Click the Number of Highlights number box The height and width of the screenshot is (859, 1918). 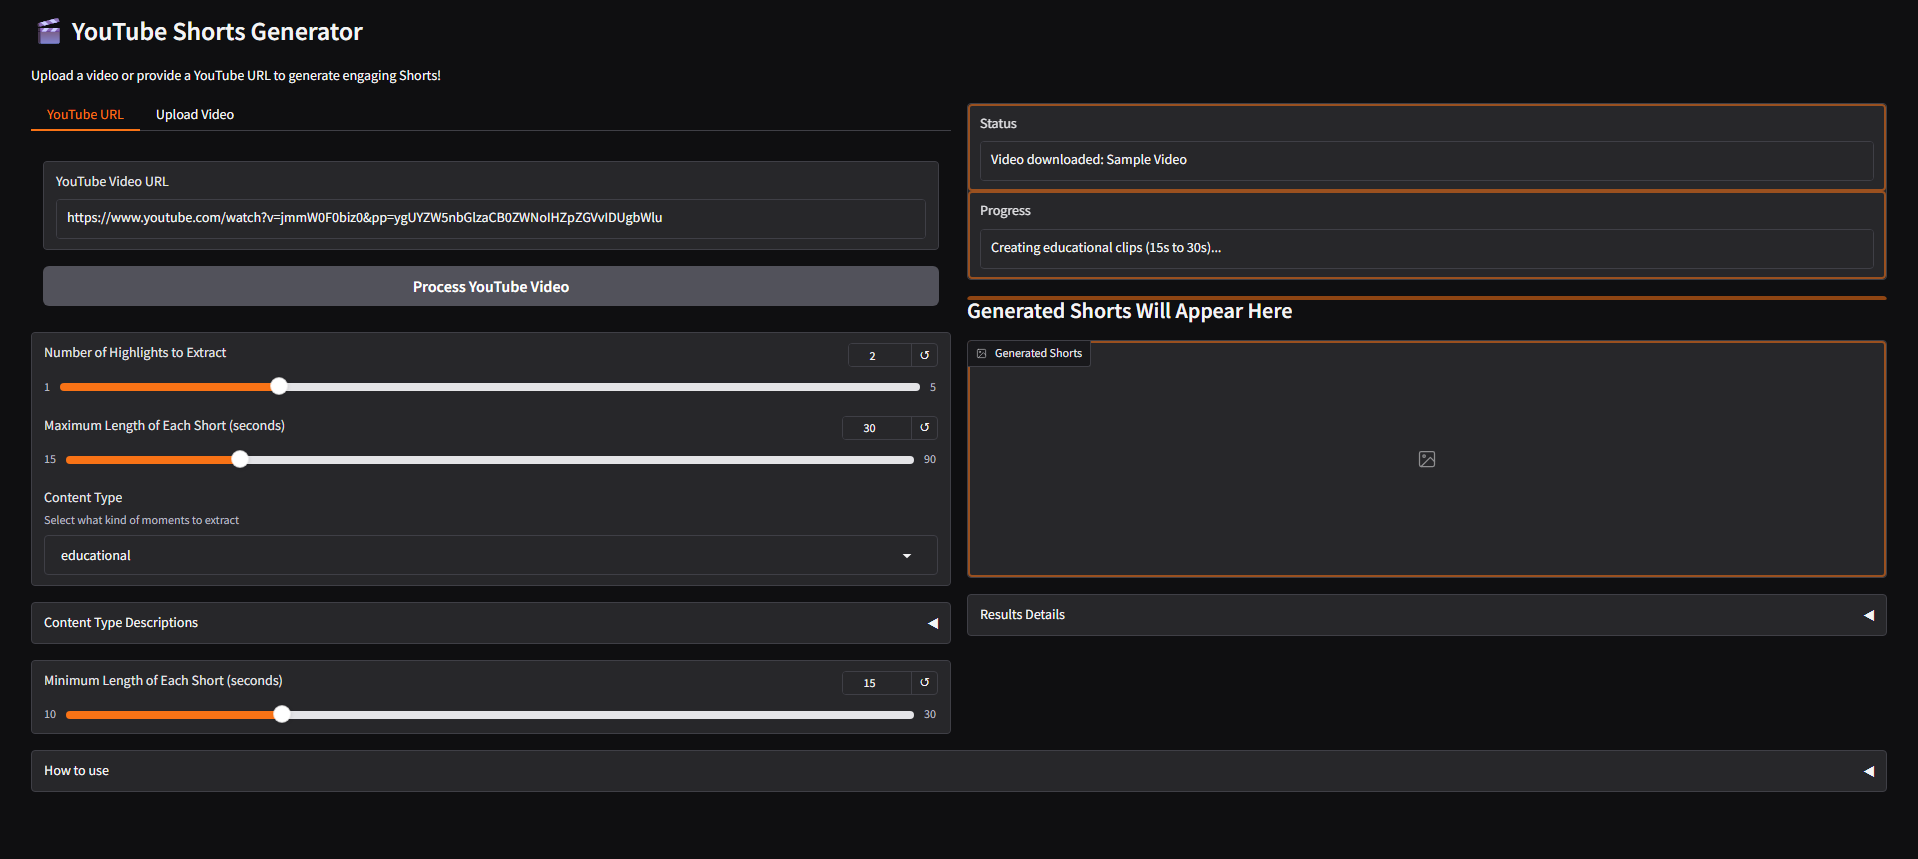tap(880, 355)
